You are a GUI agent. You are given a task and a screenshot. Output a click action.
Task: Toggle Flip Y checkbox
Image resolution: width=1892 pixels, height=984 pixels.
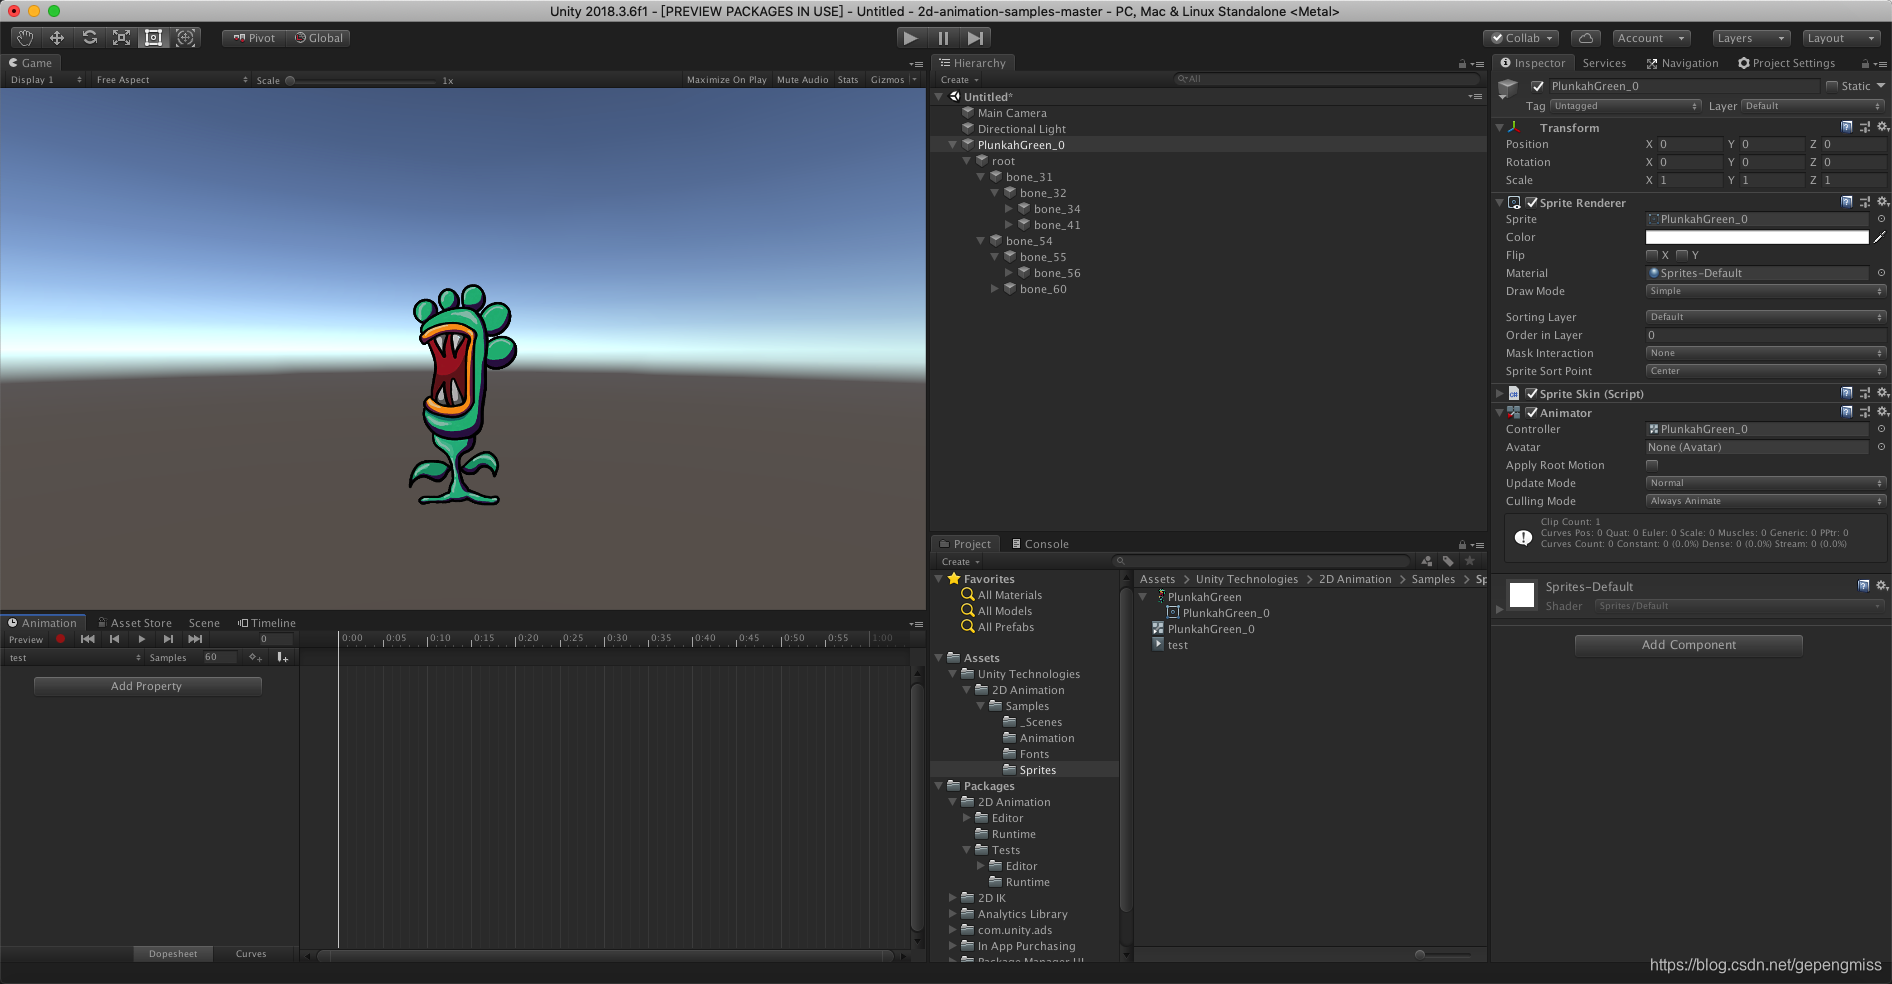pos(1682,255)
